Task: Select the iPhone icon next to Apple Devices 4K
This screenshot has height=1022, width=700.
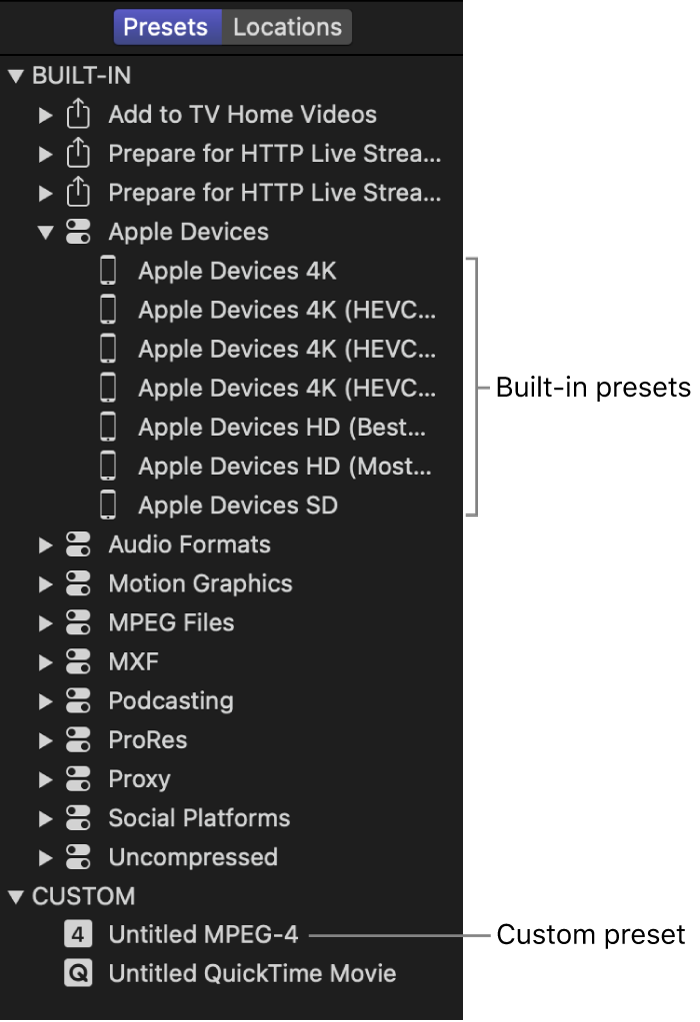Action: tap(107, 270)
